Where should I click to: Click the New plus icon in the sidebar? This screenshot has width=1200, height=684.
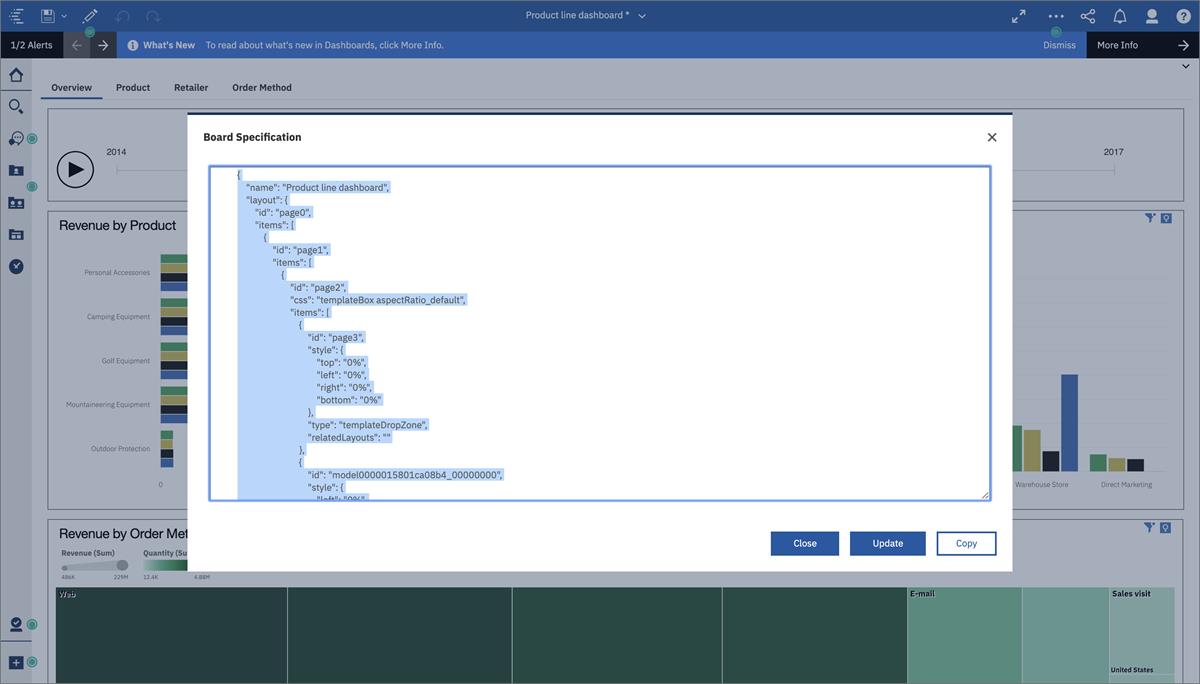[16, 662]
